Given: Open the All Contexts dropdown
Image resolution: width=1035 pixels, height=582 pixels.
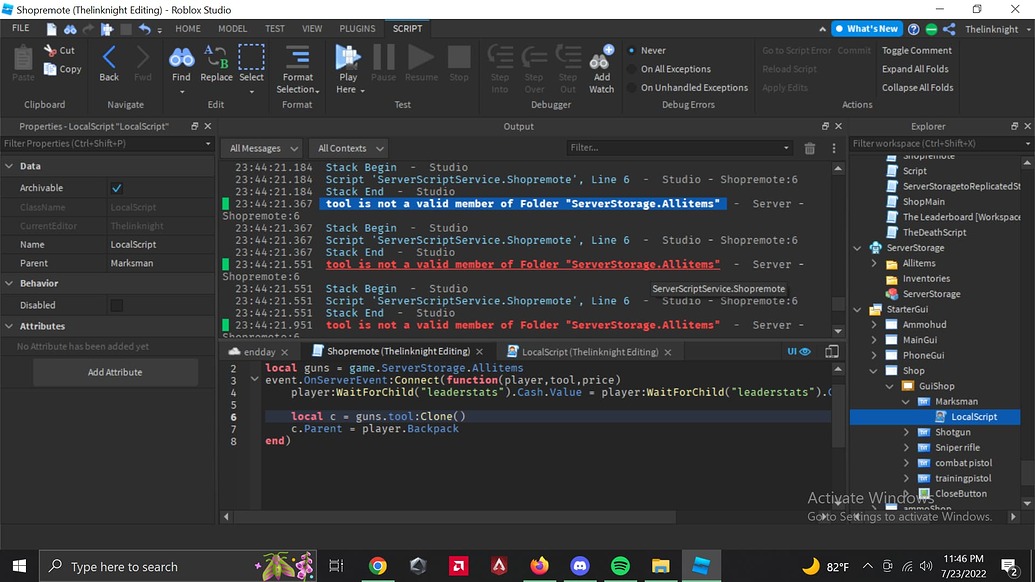Looking at the screenshot, I should (x=349, y=148).
